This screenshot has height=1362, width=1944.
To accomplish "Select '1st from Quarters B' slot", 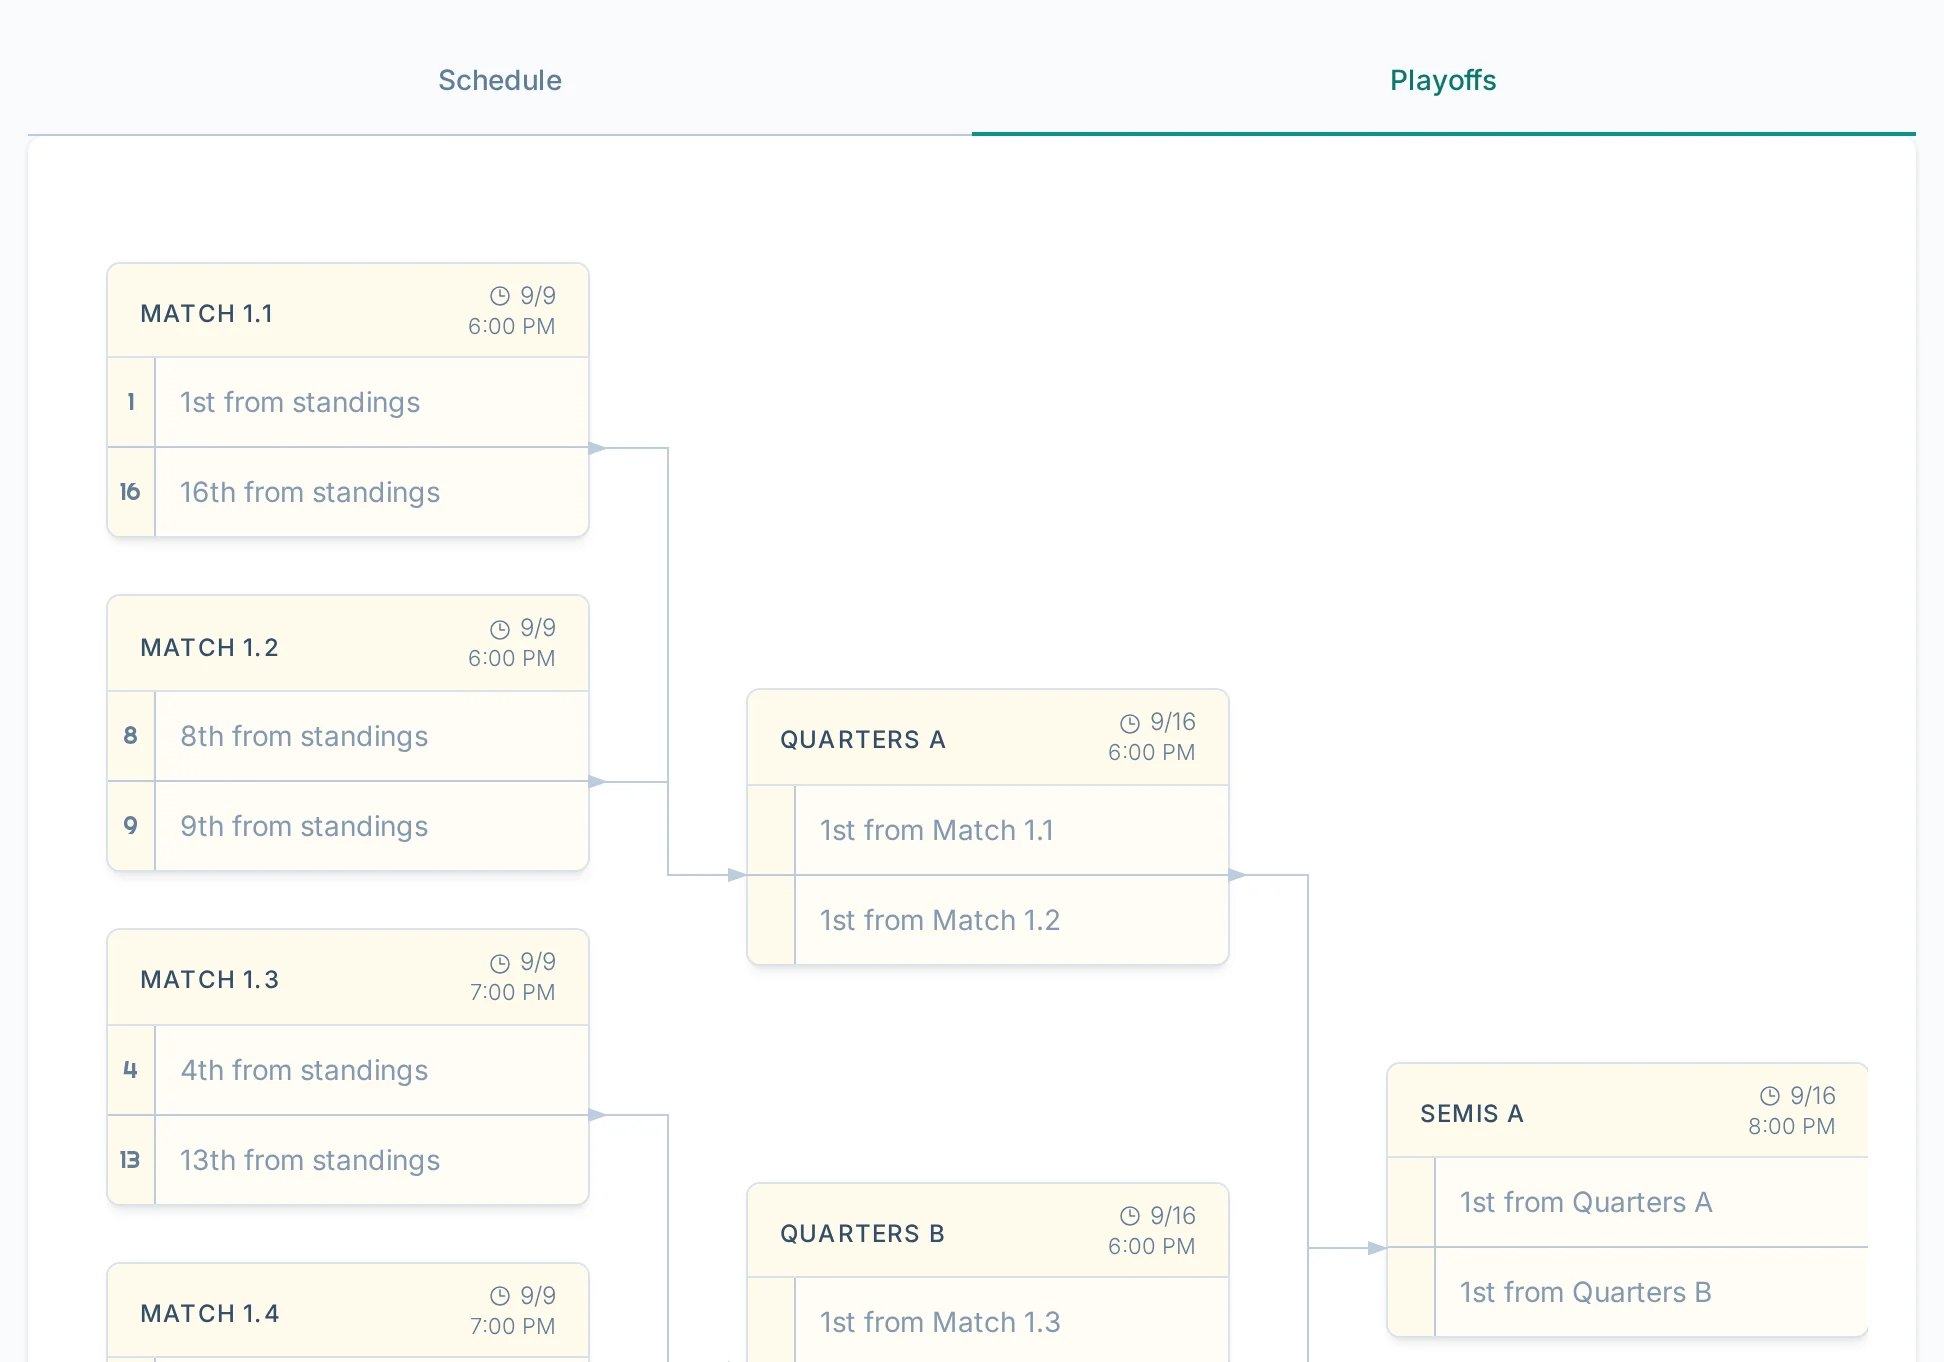I will click(1628, 1292).
